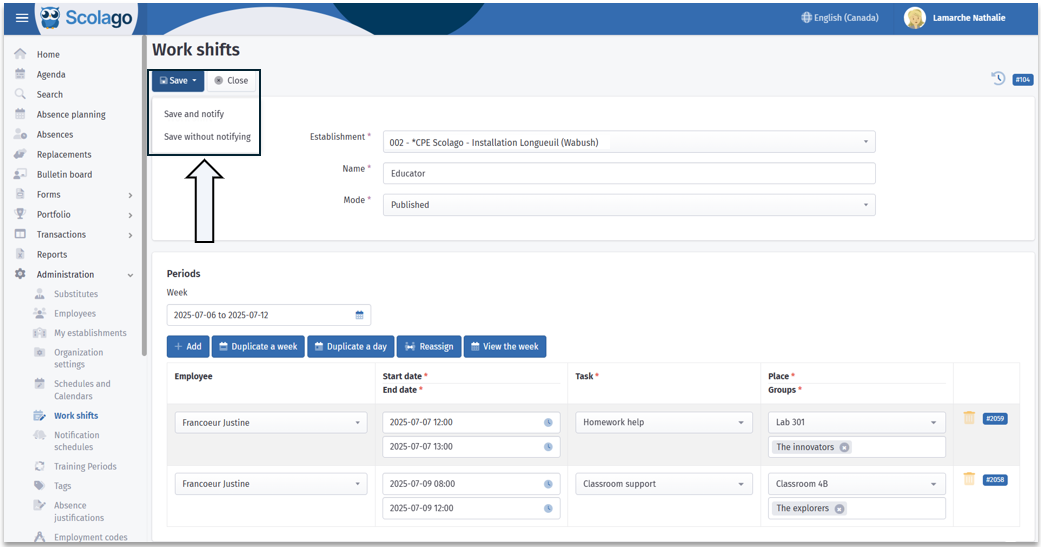Click the Search magnifier icon in sidebar
This screenshot has width=1041, height=547.
point(21,94)
